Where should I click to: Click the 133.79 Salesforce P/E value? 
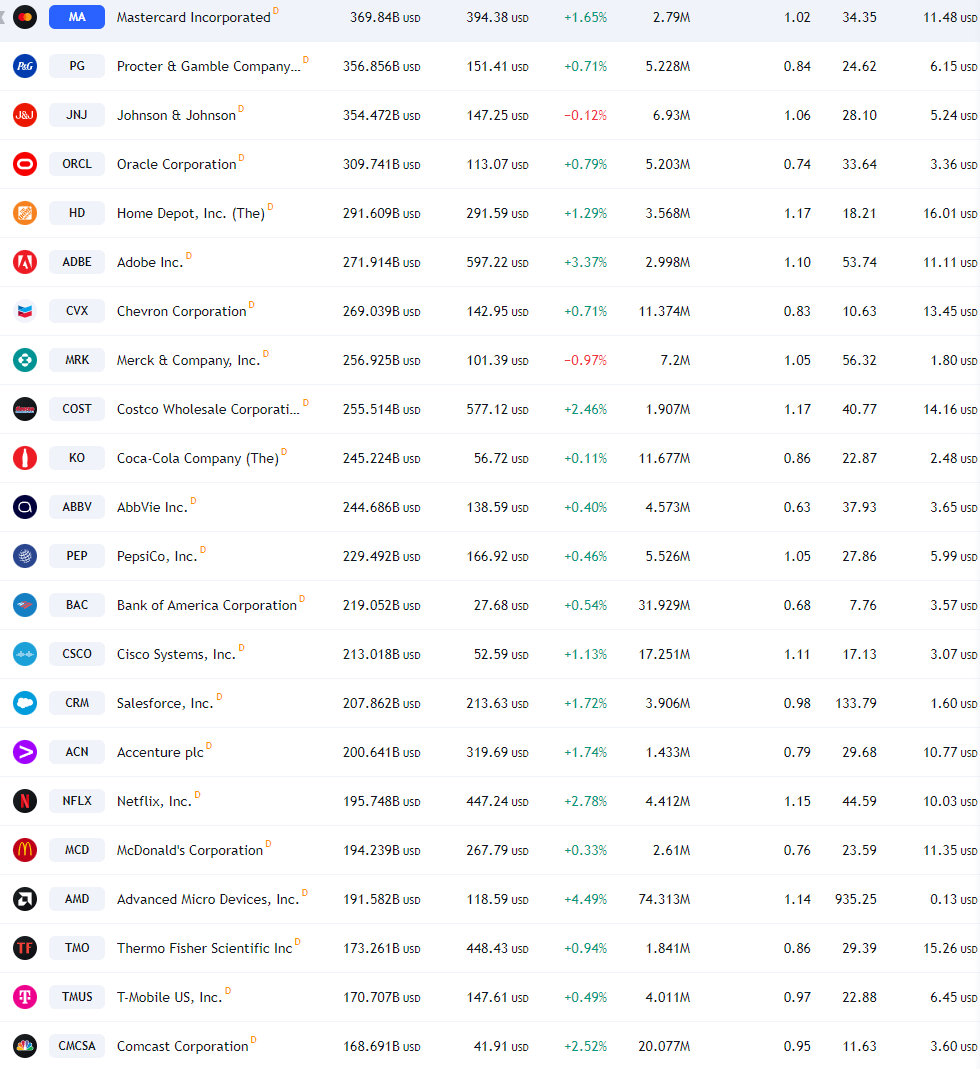[x=856, y=704]
